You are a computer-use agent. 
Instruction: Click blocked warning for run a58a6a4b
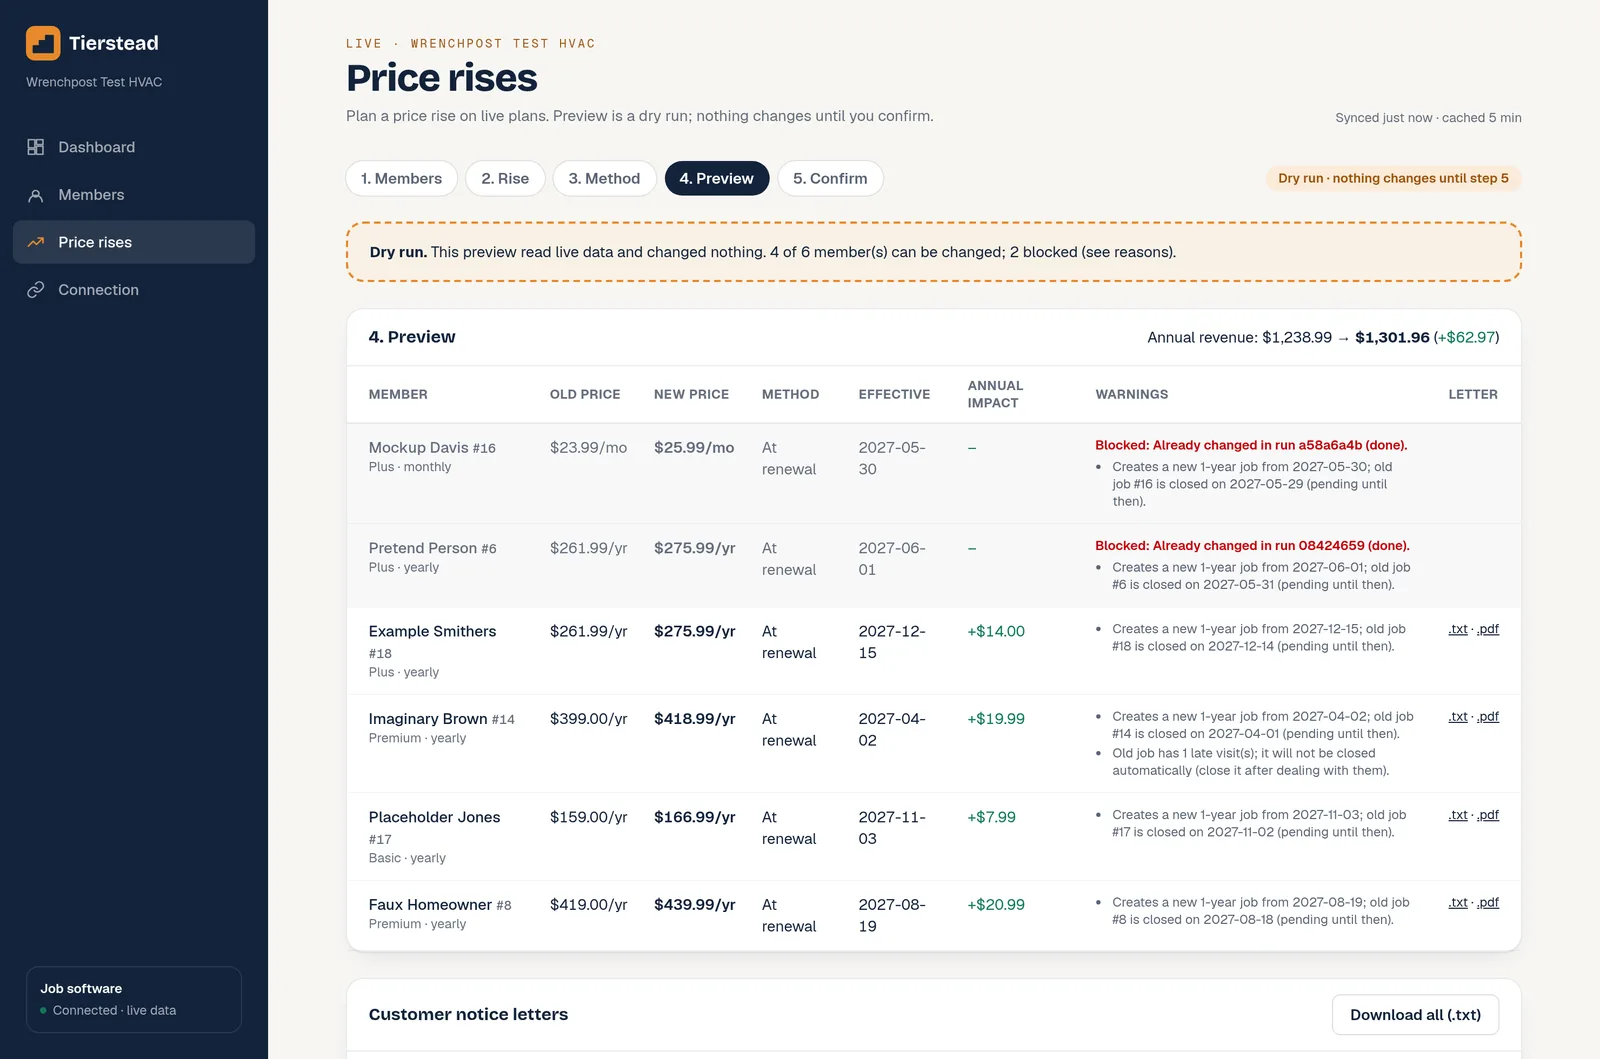(x=1251, y=445)
